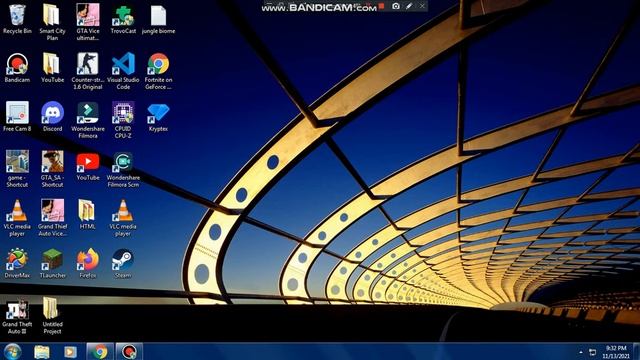Launch the Grand Thief Auto Vice shortcut

[52, 218]
